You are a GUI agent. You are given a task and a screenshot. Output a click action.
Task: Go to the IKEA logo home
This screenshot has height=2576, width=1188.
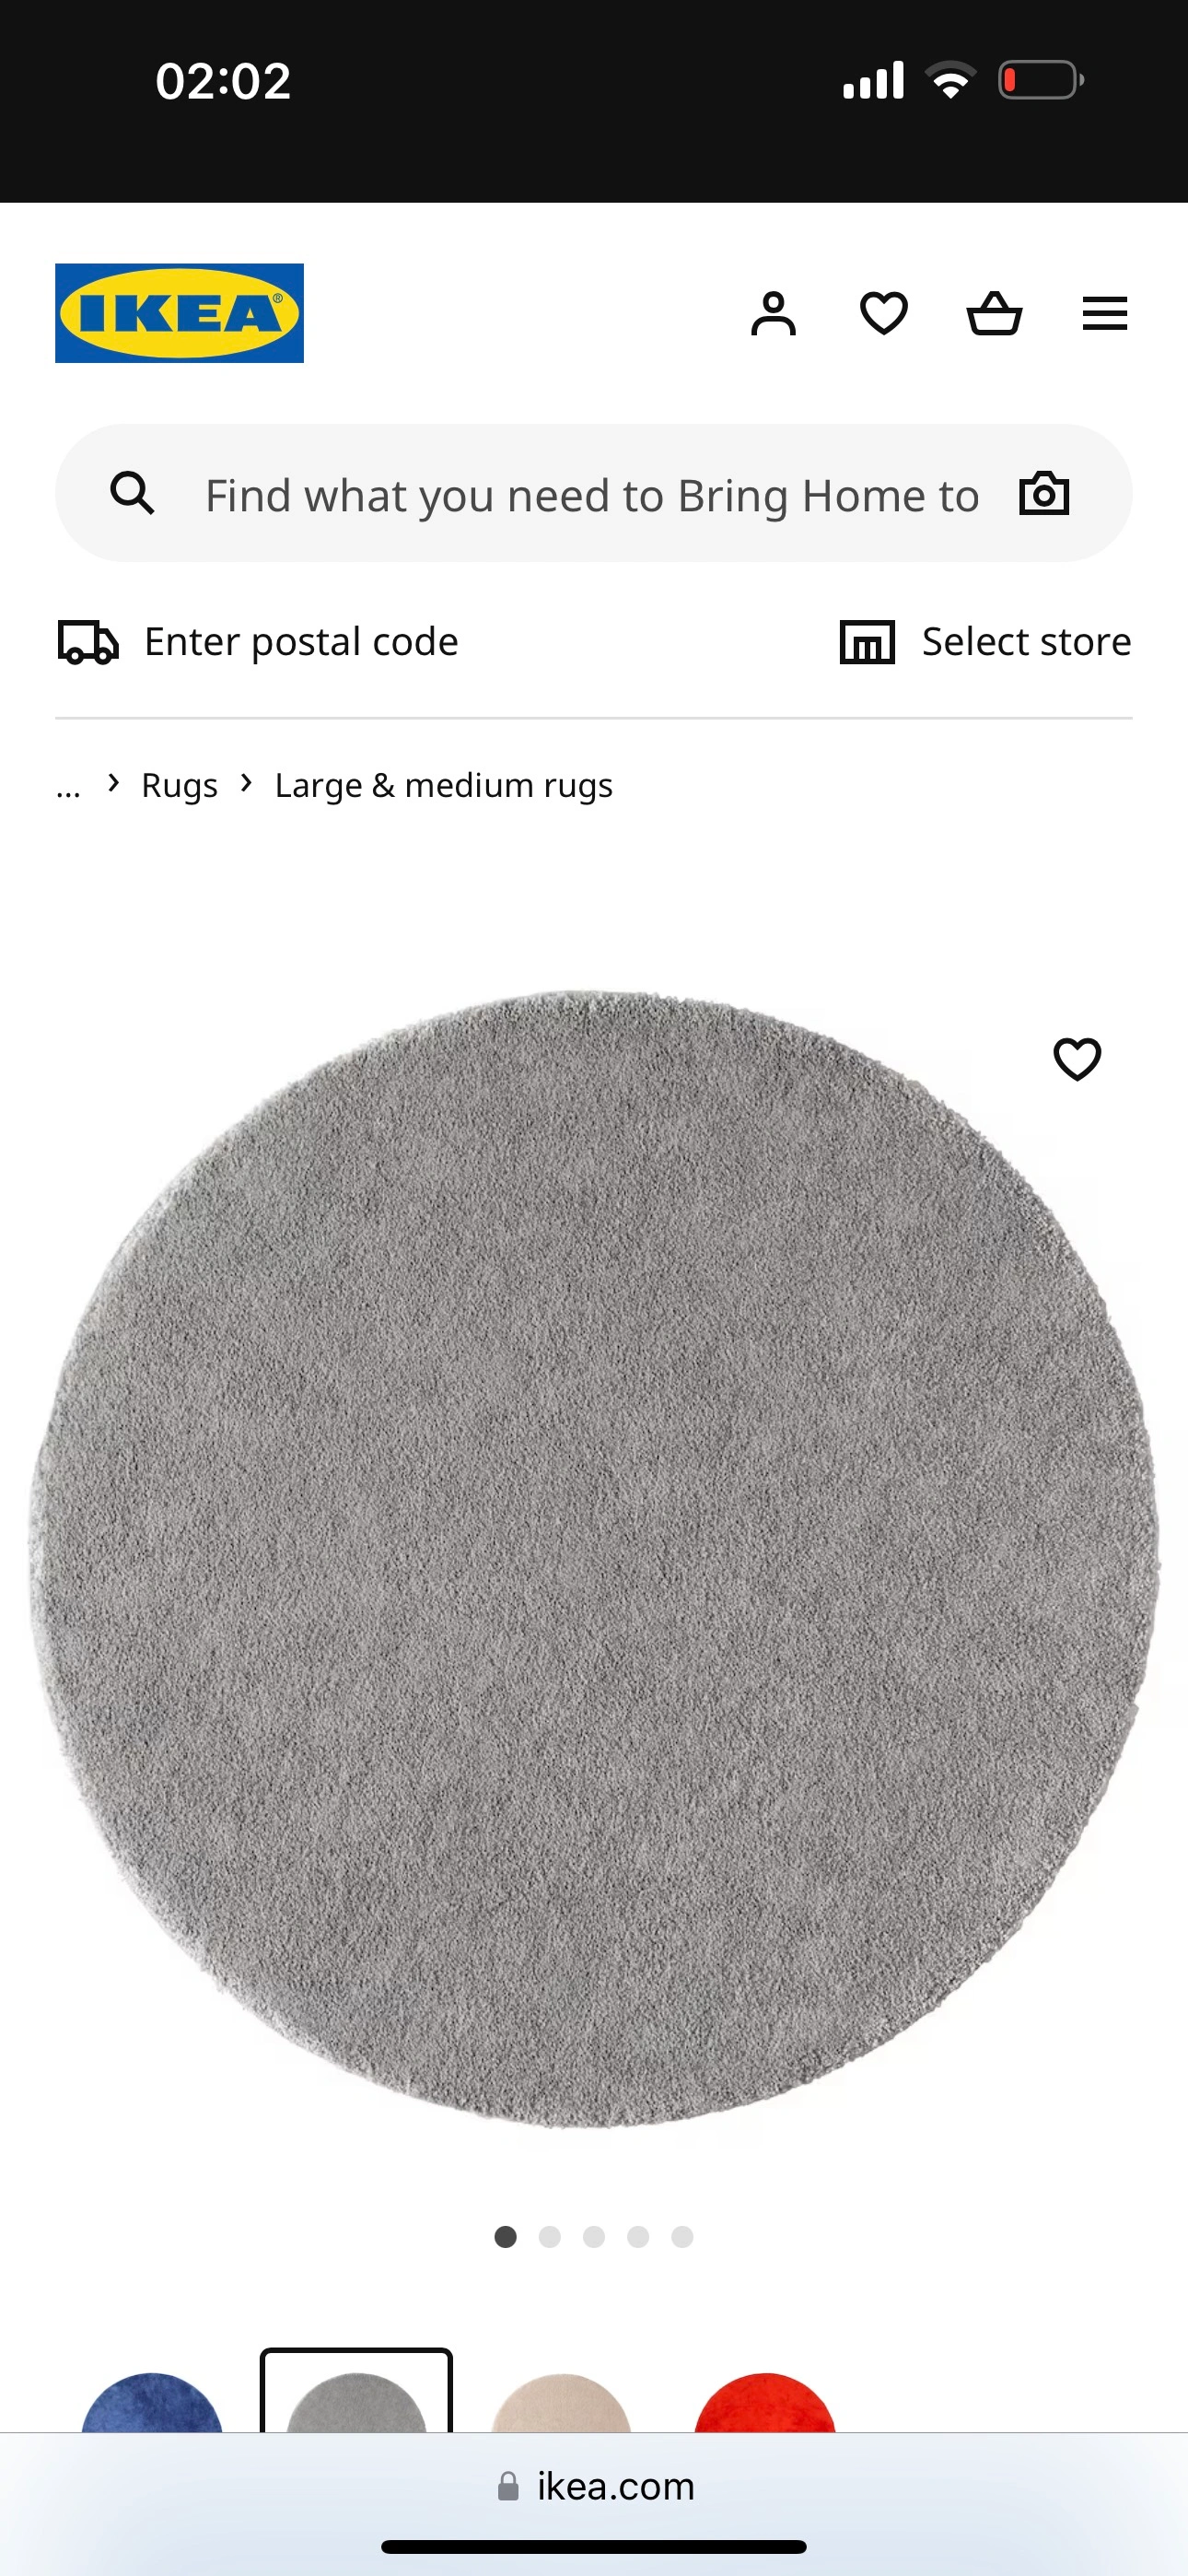pyautogui.click(x=179, y=313)
